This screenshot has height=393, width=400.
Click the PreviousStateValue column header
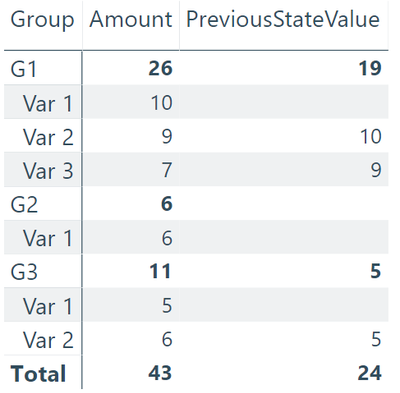283,19
